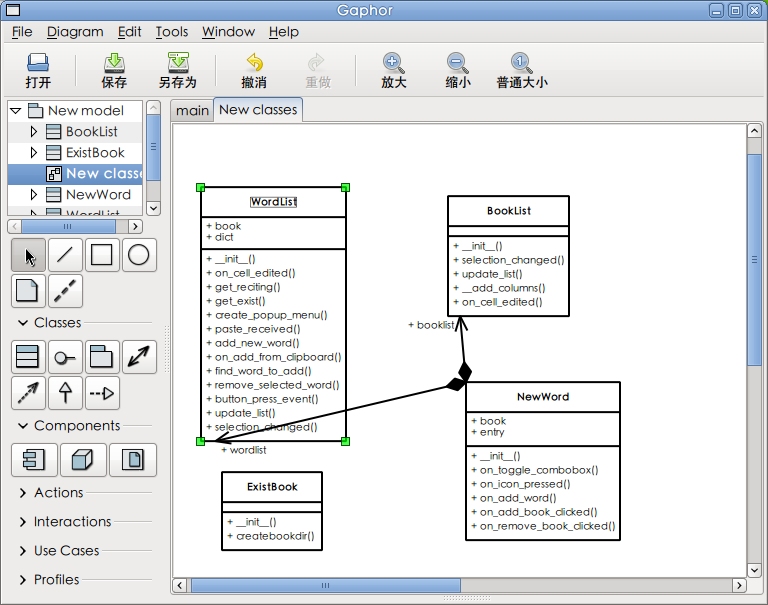Expand the Use Cases toolbox section
The height and width of the screenshot is (605, 768).
click(x=23, y=551)
